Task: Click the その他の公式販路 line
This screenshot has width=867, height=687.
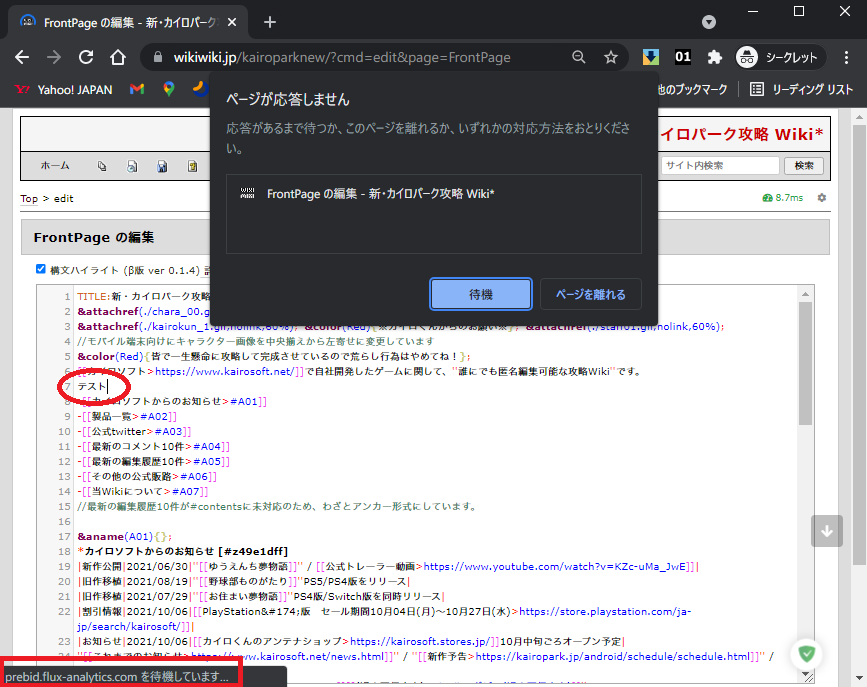Action: [x=147, y=476]
